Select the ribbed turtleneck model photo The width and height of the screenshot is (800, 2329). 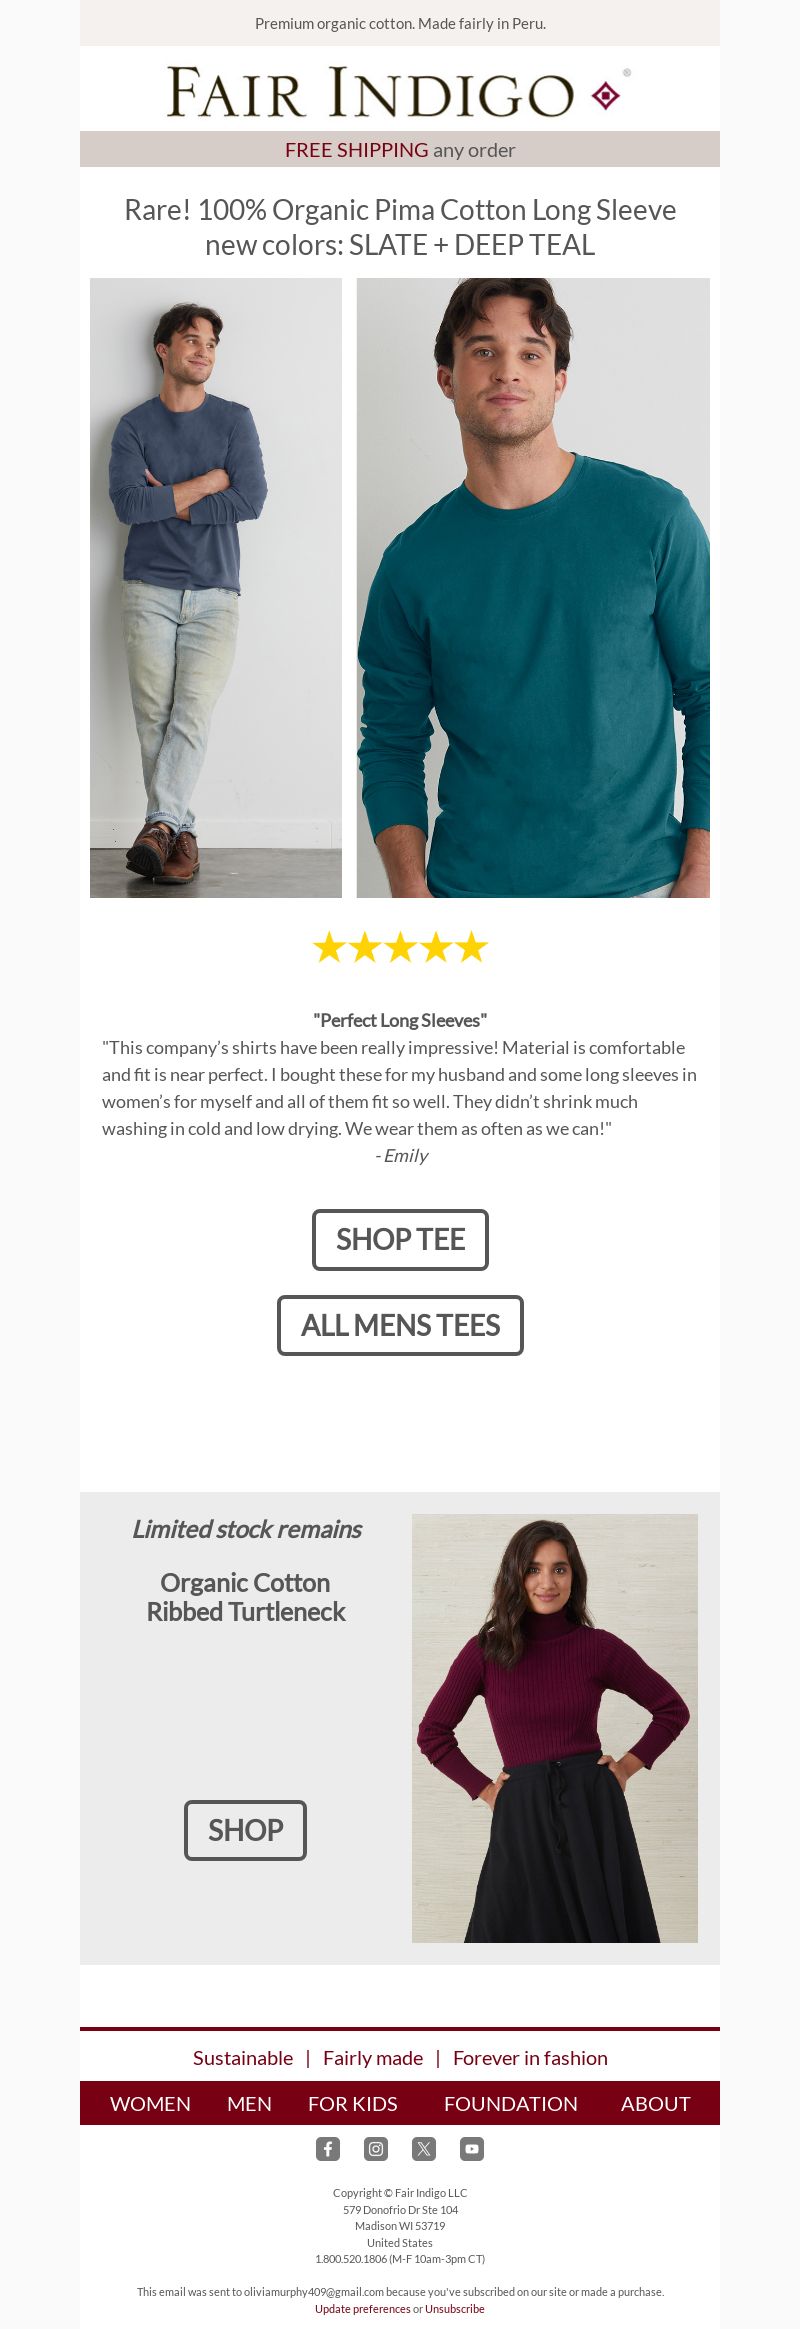click(555, 1728)
